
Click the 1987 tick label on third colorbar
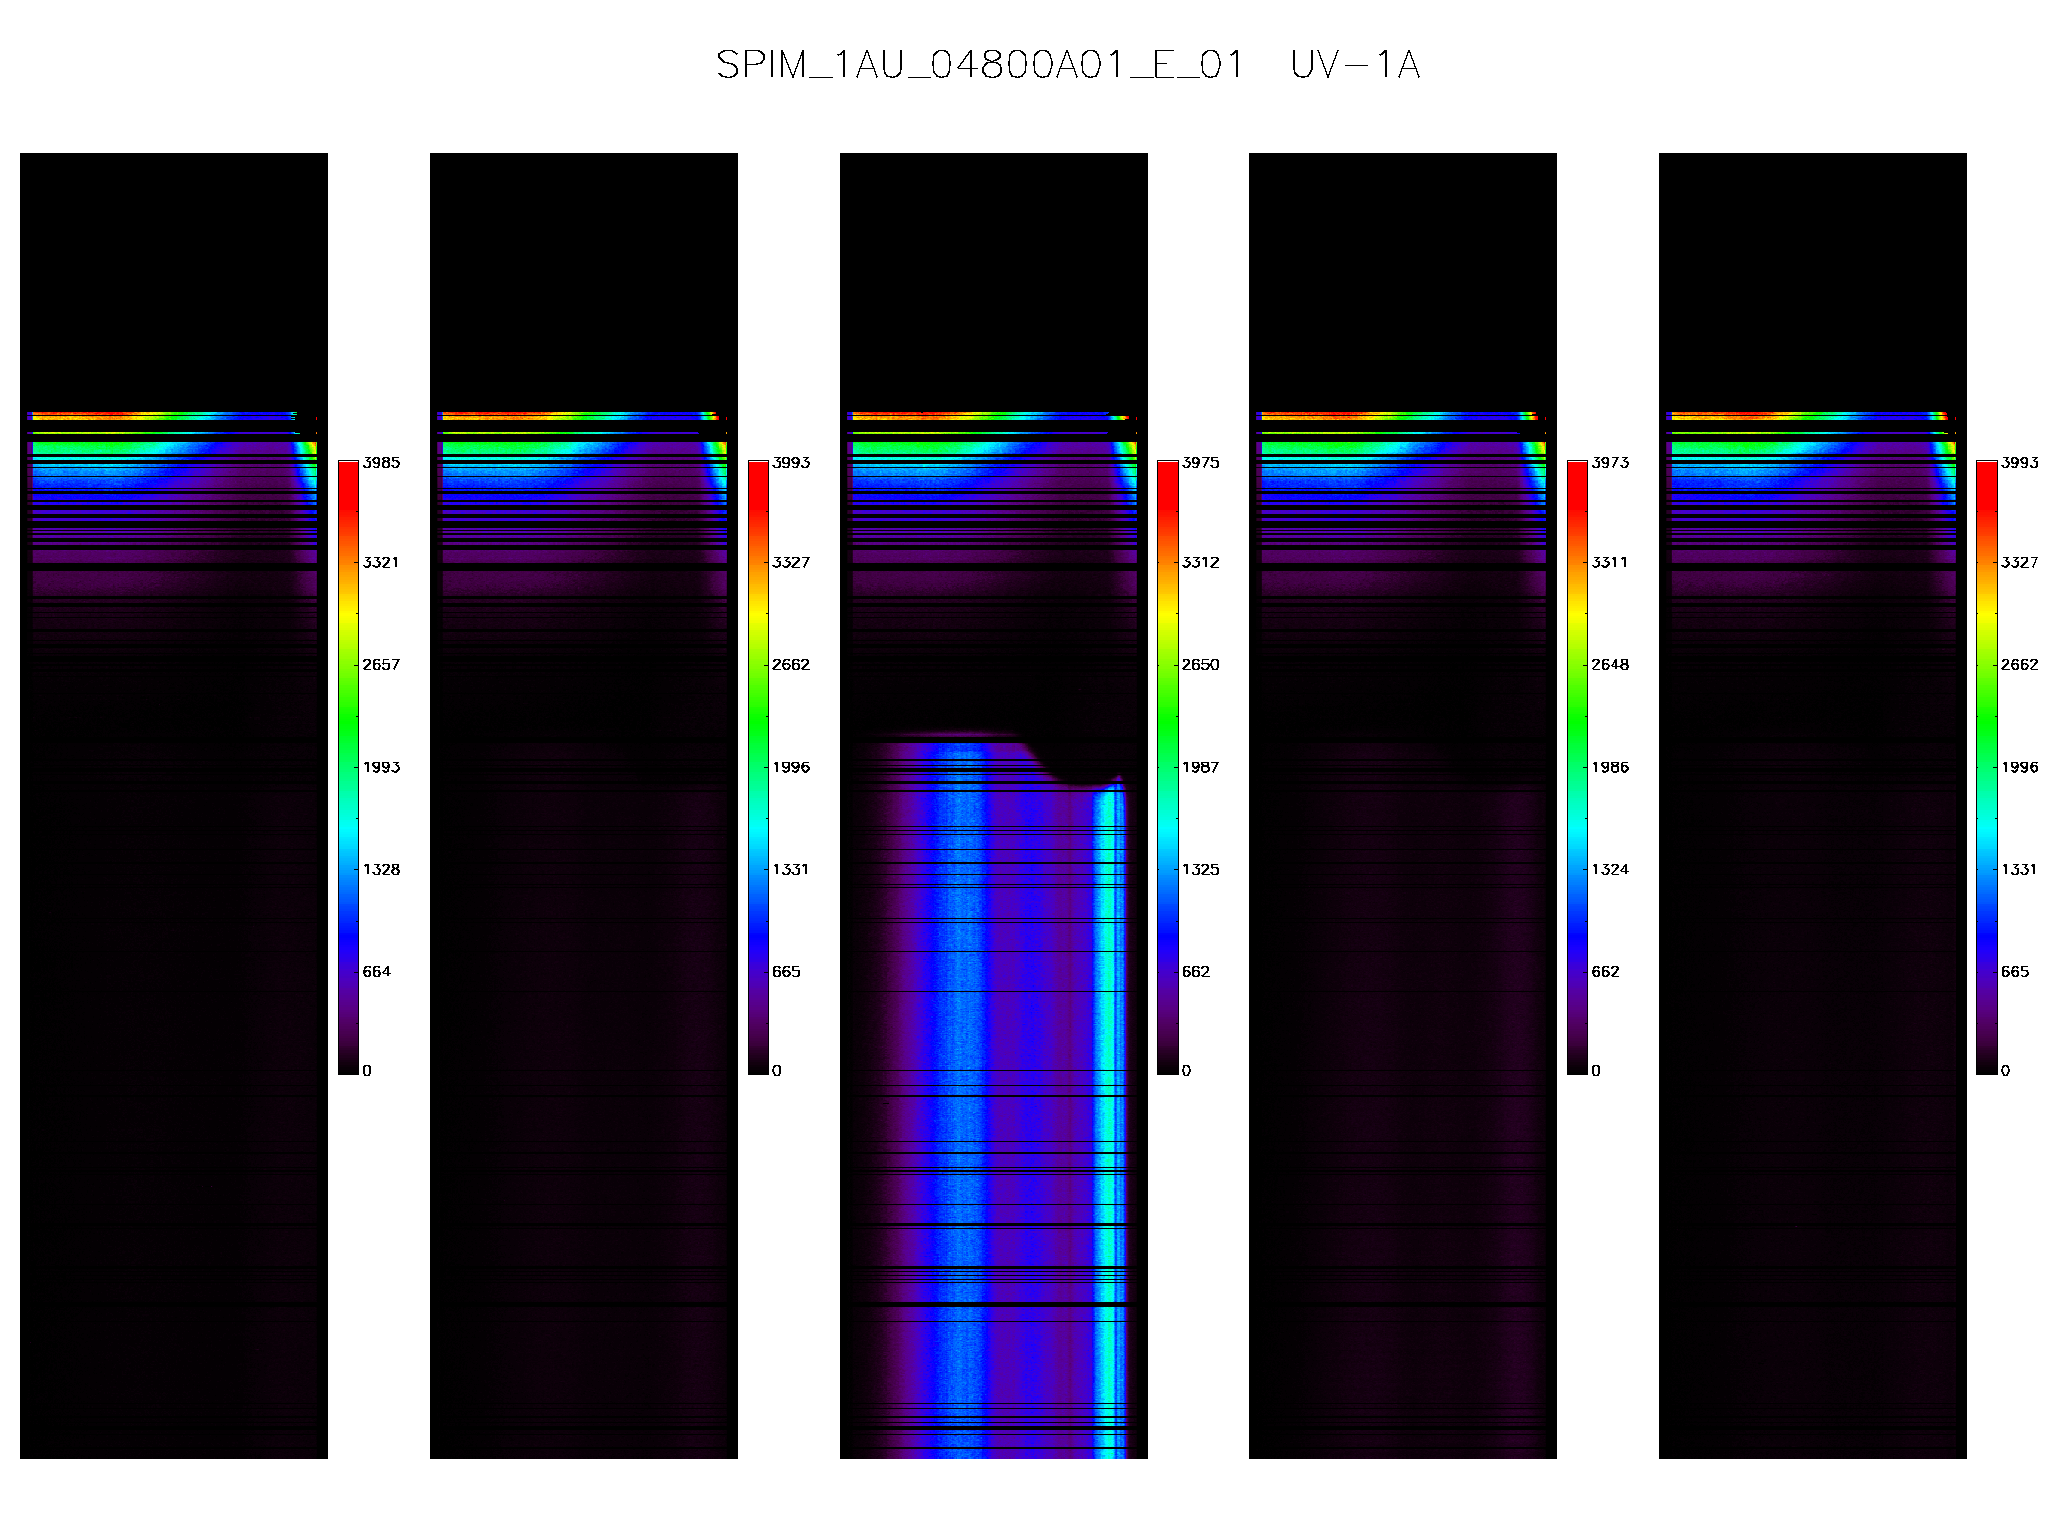tap(1201, 767)
